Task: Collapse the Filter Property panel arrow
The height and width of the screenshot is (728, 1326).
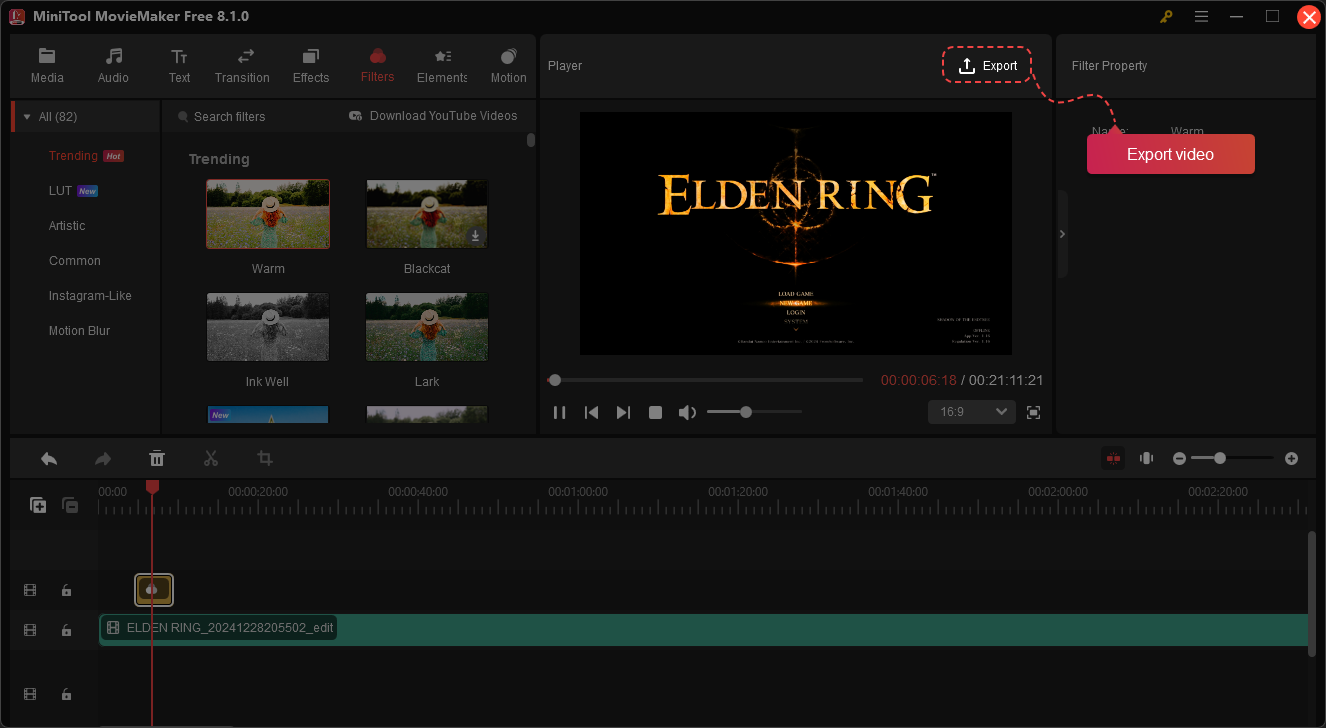Action: pyautogui.click(x=1062, y=234)
